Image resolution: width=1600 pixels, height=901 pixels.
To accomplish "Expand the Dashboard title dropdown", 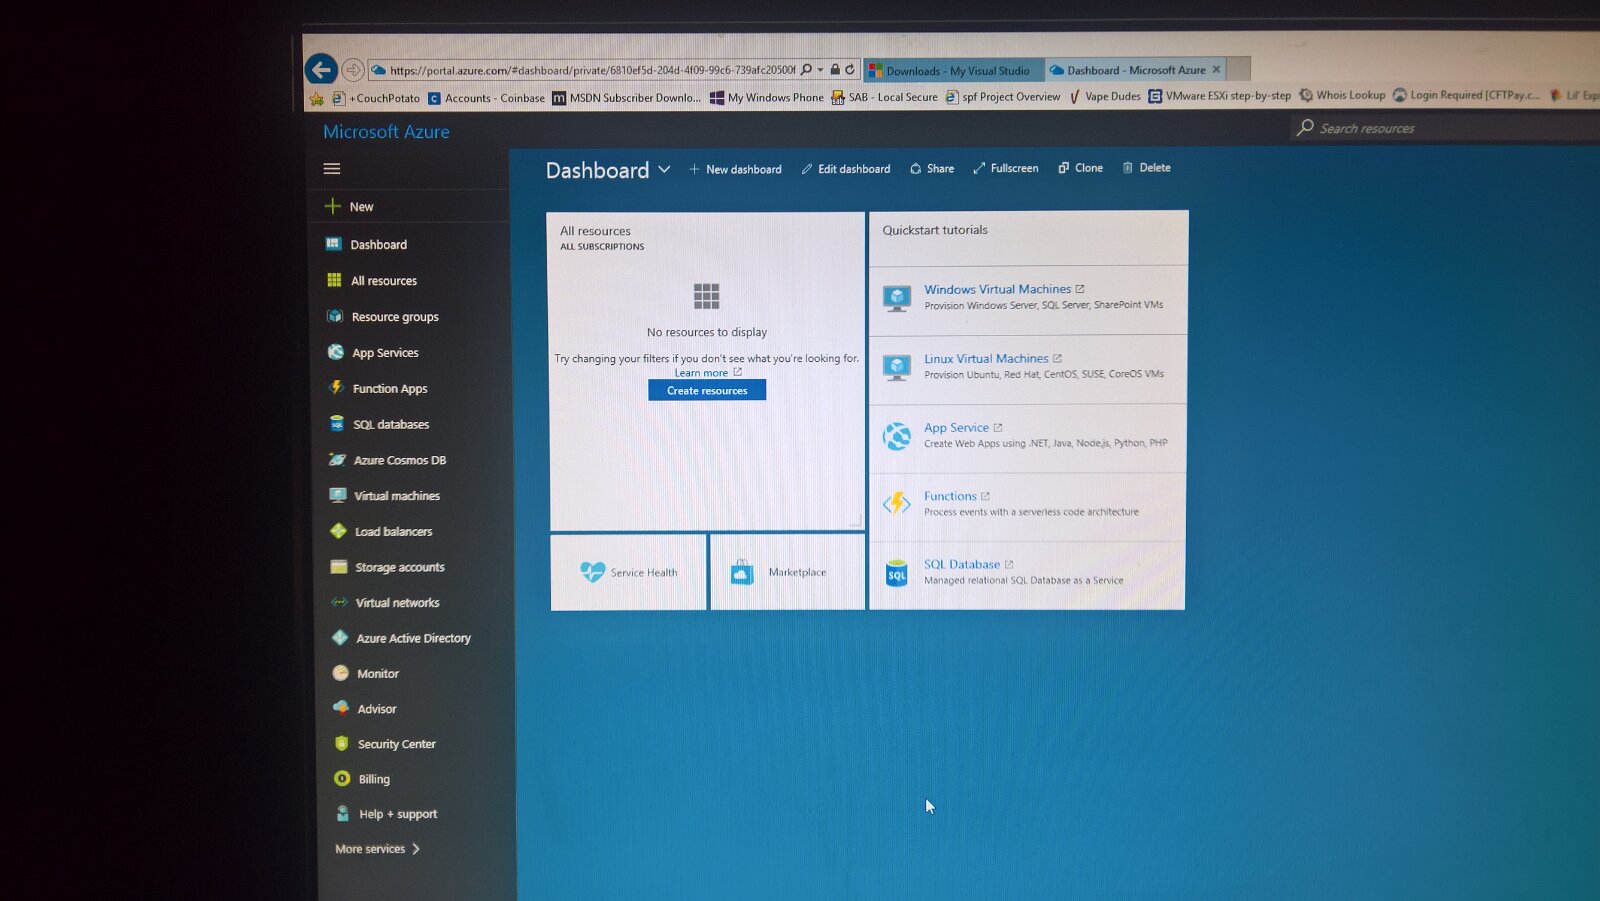I will pyautogui.click(x=664, y=170).
